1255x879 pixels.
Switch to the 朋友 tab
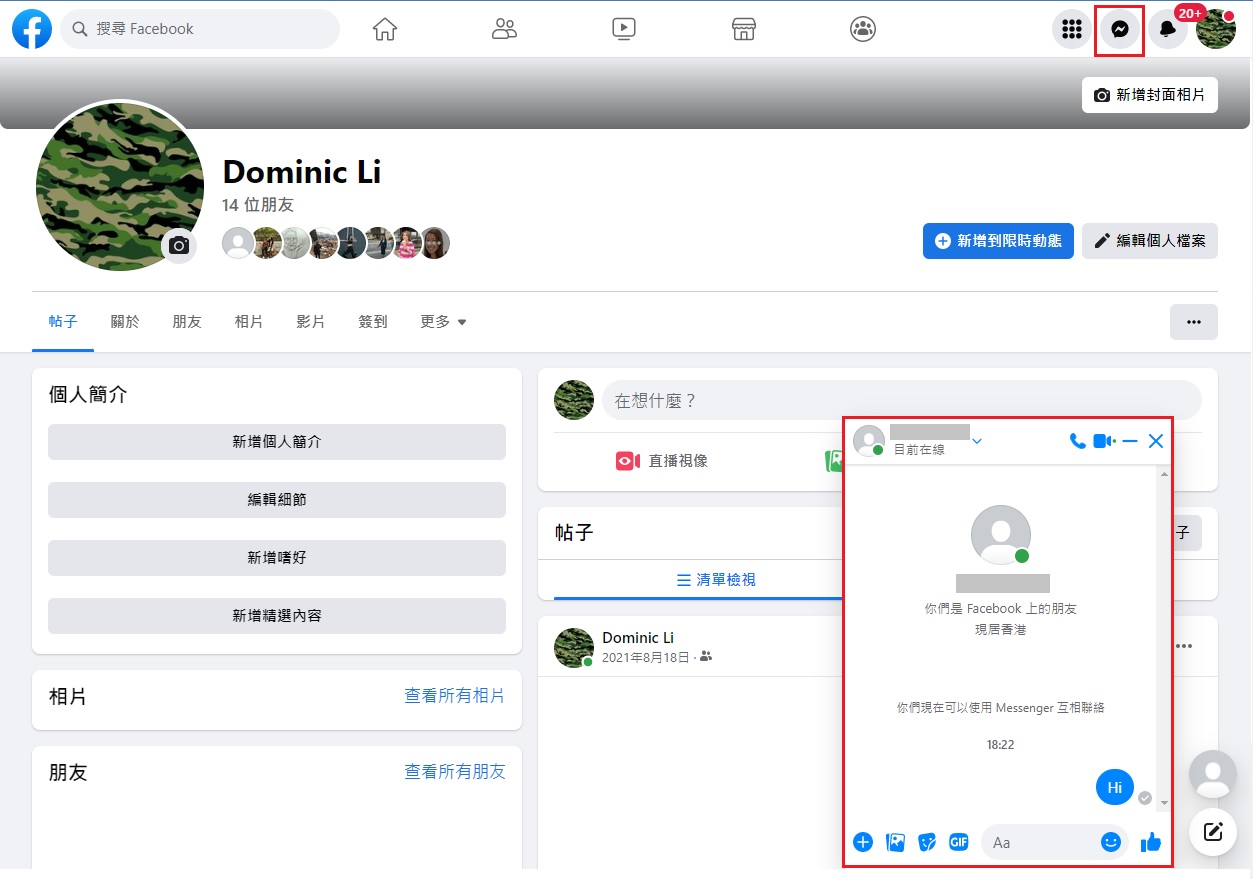point(187,322)
